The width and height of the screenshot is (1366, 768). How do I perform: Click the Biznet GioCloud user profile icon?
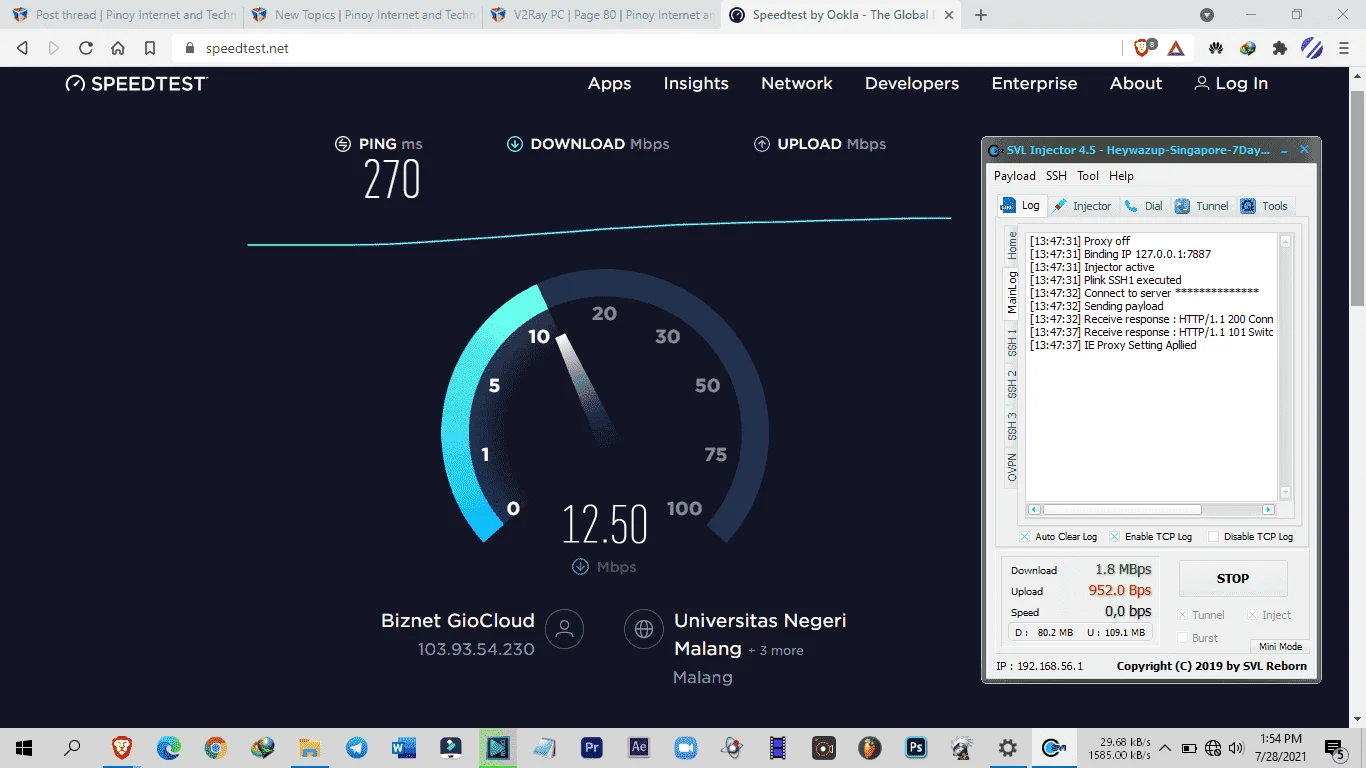click(x=565, y=629)
